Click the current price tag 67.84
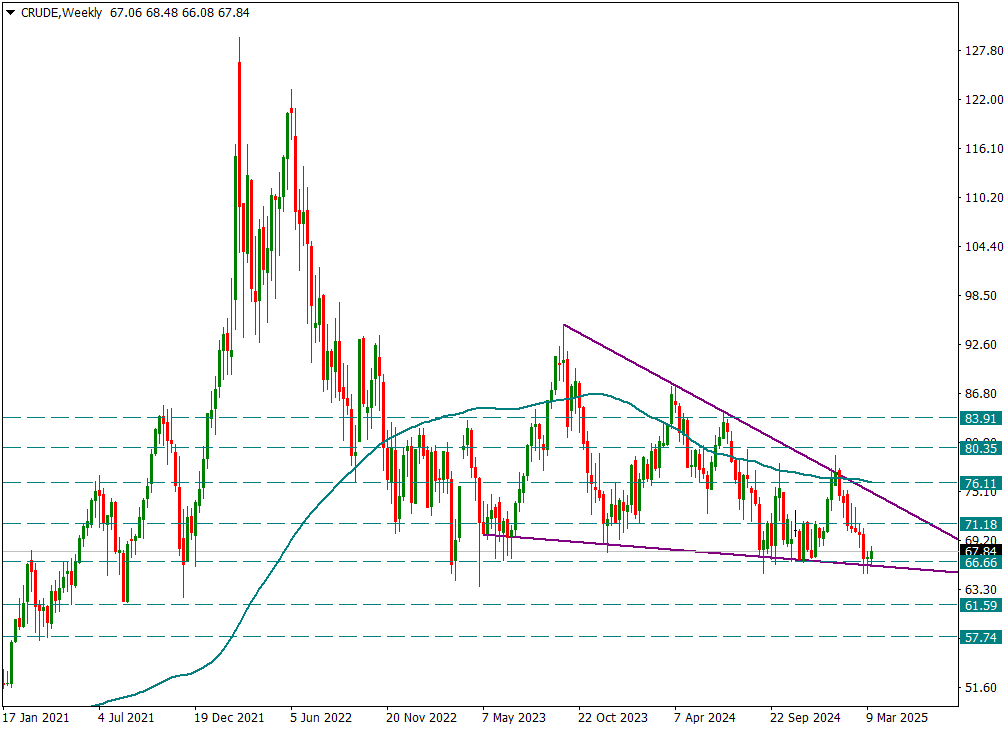Viewport: 1008px width, 730px height. (981, 551)
